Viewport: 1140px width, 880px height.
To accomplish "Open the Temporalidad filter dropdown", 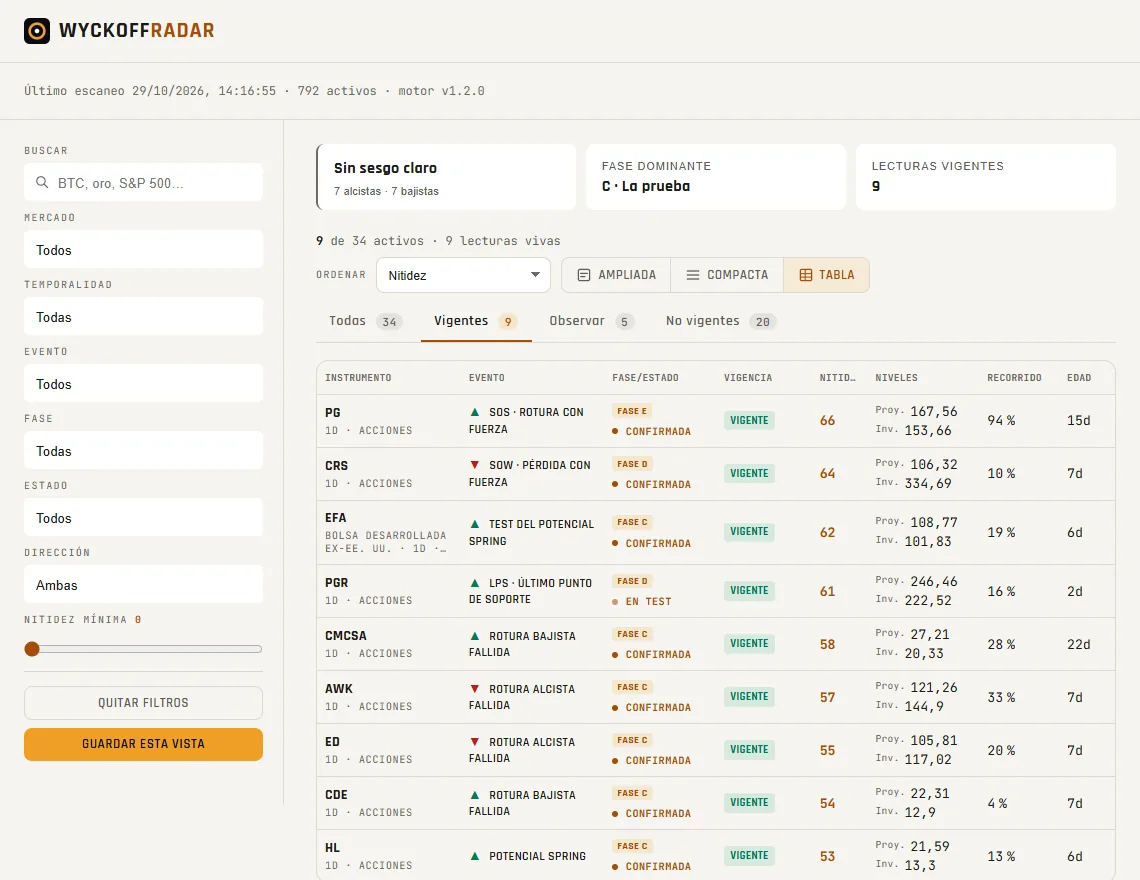I will pos(143,316).
